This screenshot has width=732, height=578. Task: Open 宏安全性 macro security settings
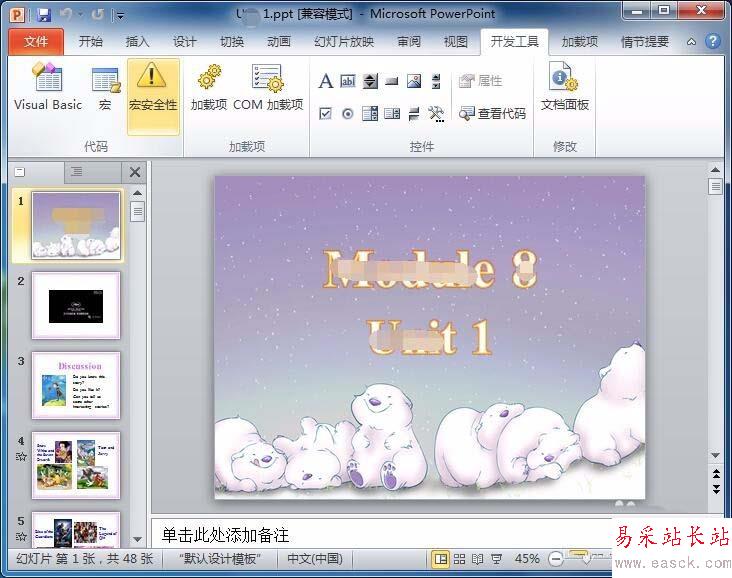tap(153, 88)
